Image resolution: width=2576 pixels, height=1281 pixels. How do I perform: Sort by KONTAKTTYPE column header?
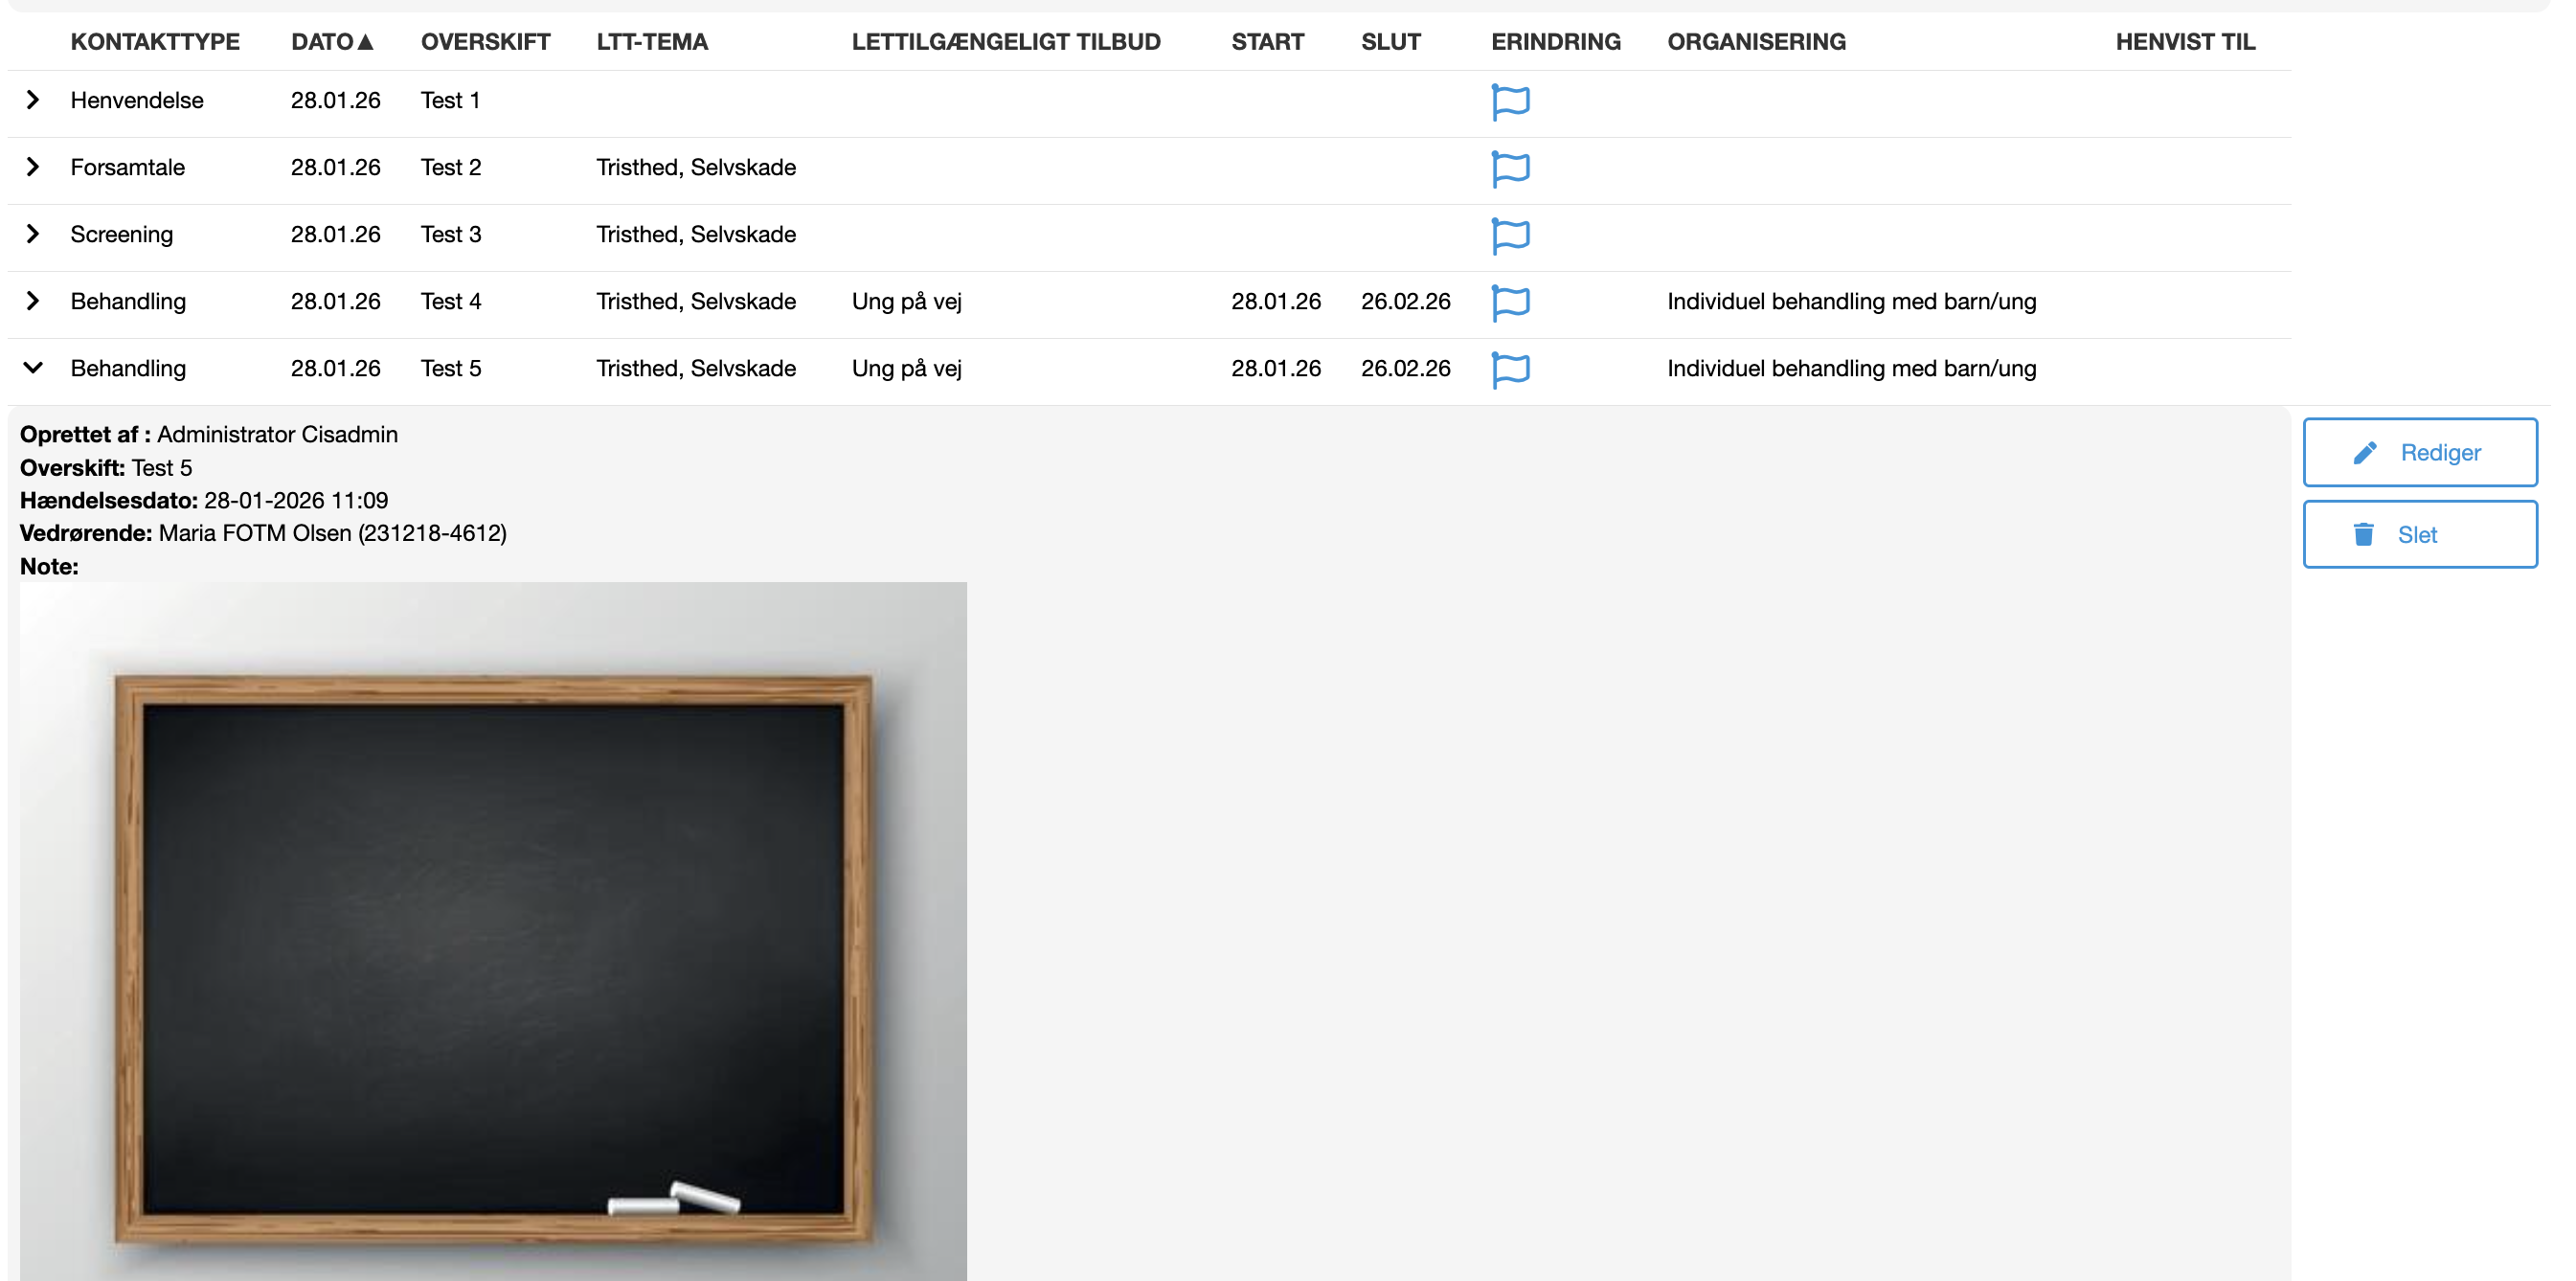point(155,42)
